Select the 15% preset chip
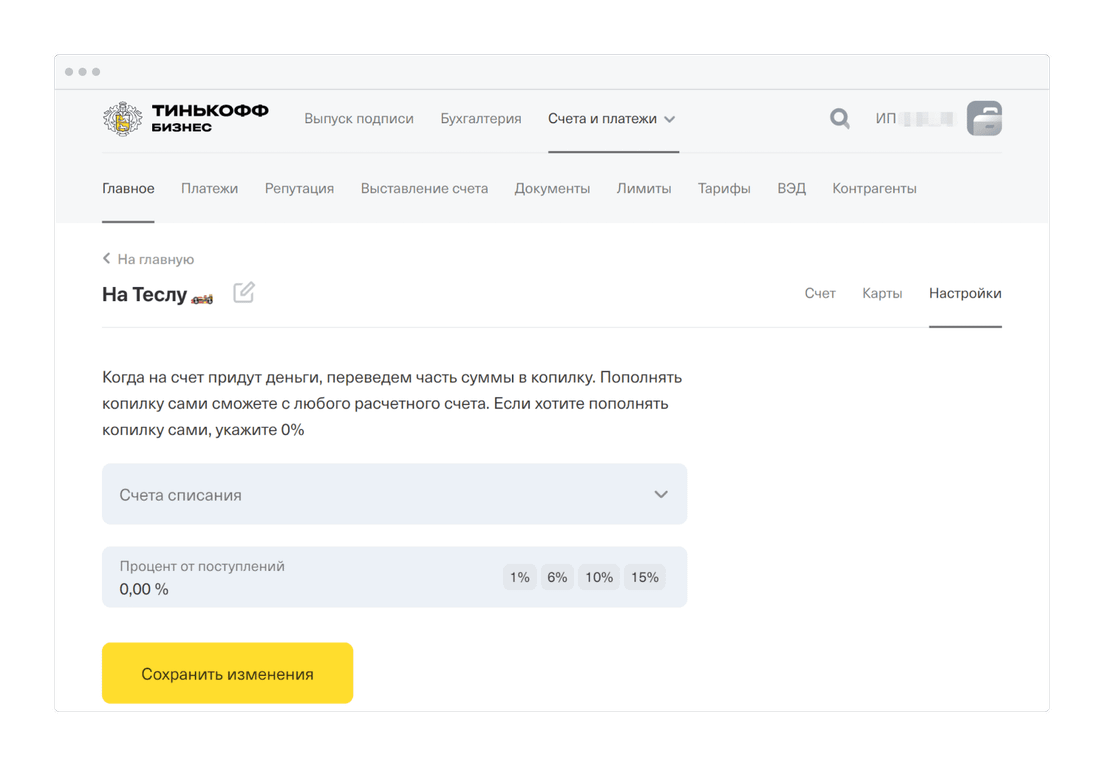Screen dimensions: 1104x766 (644, 577)
